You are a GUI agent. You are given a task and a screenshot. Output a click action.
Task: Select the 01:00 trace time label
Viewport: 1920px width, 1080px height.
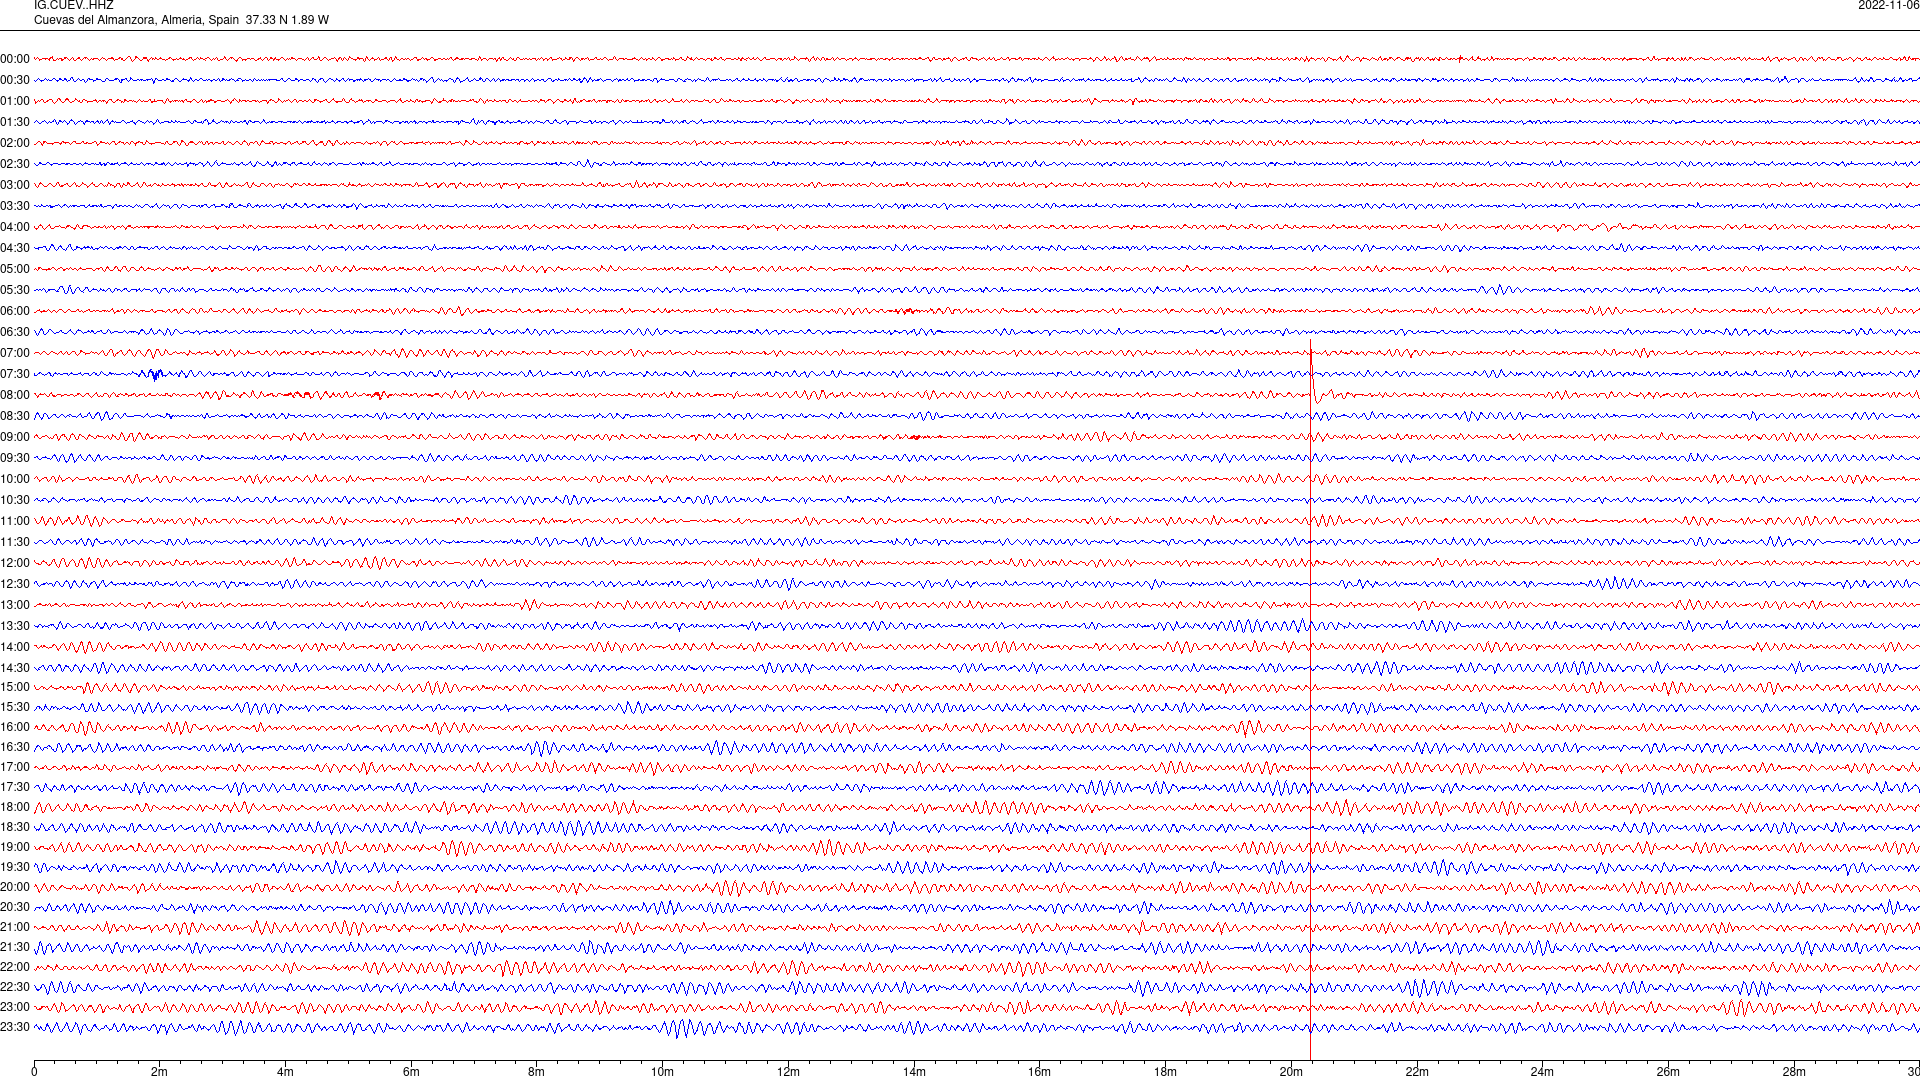click(x=15, y=101)
